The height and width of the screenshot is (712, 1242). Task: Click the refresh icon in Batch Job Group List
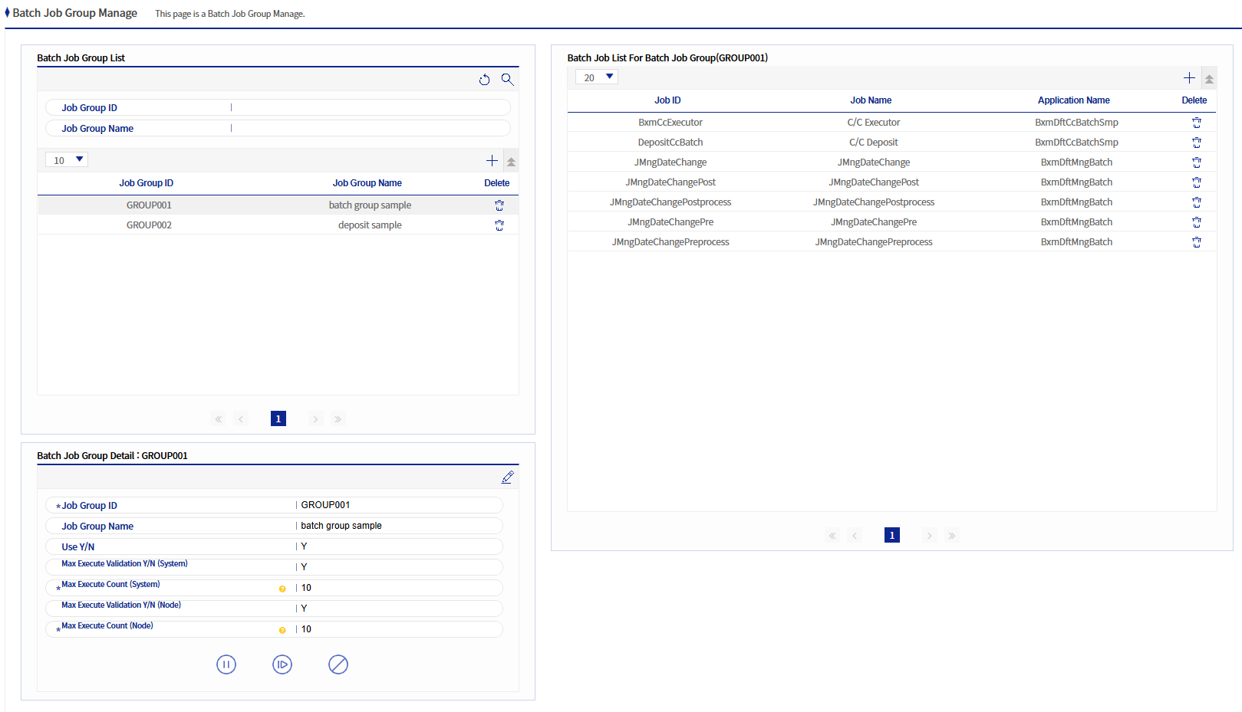coord(484,80)
